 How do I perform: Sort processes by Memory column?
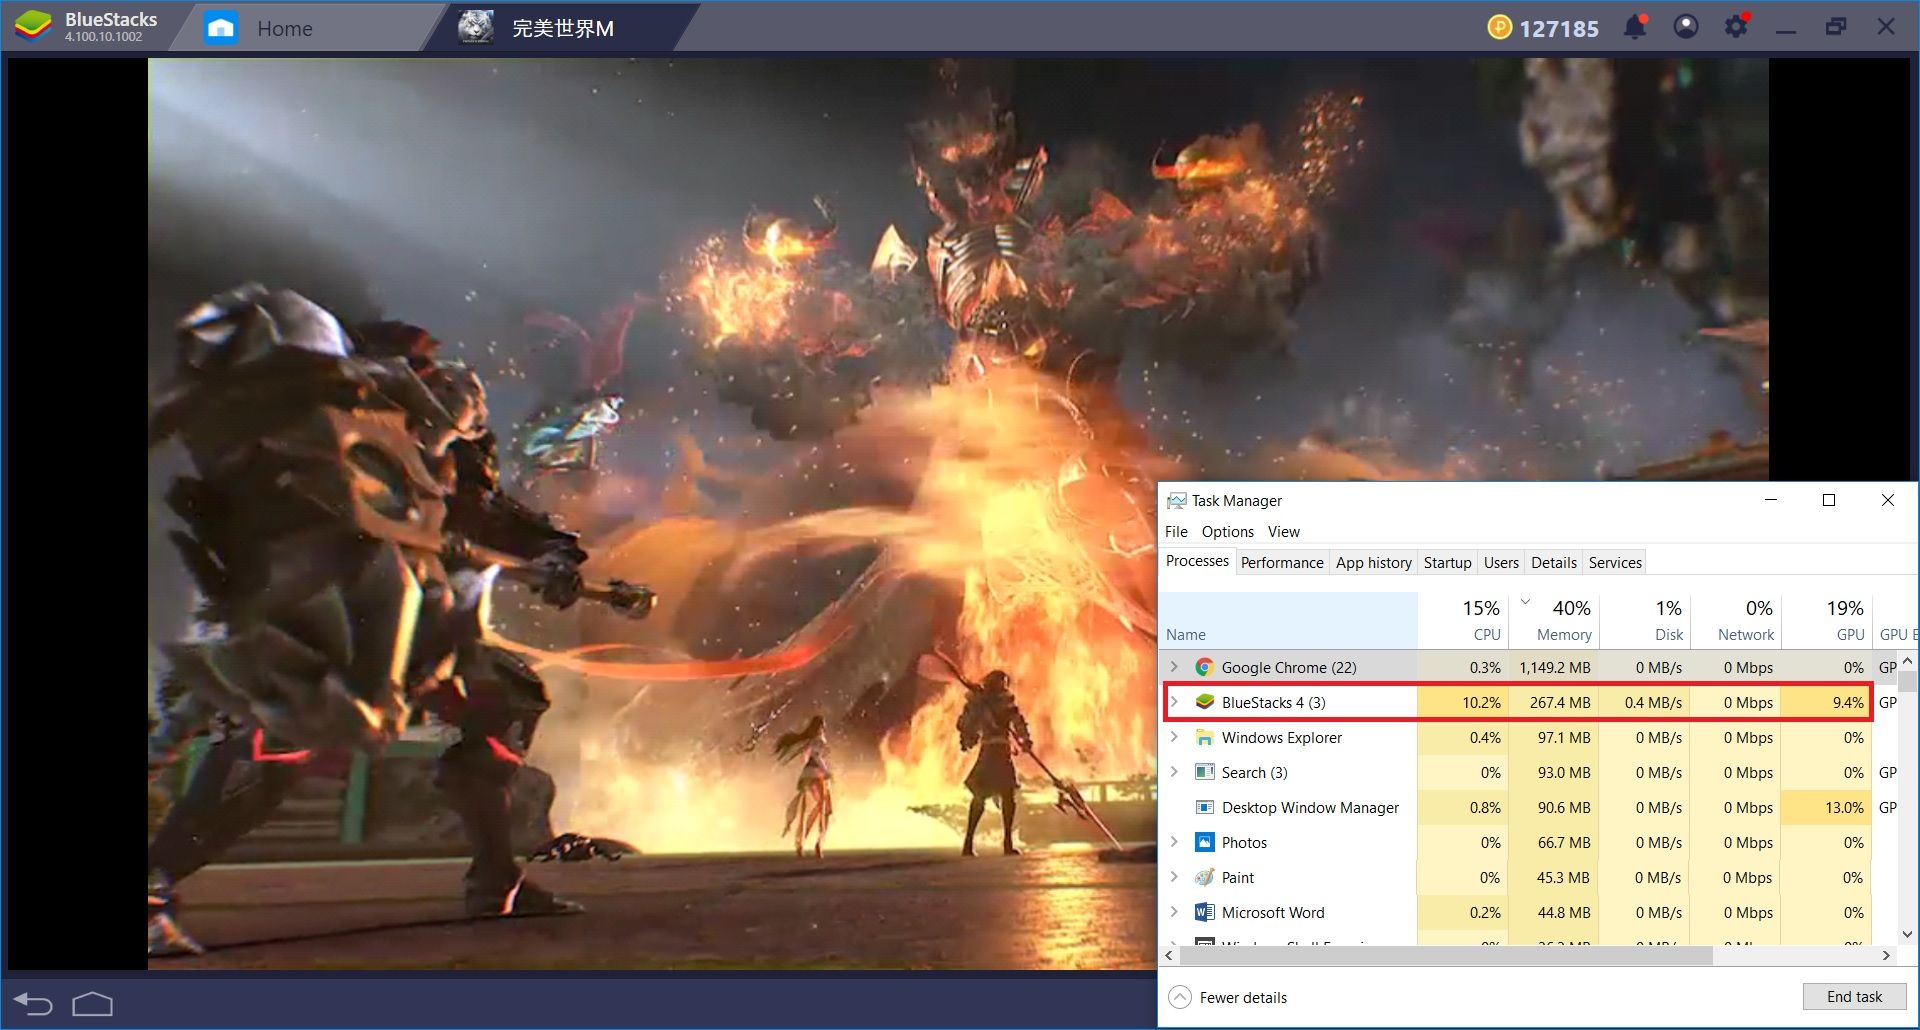pyautogui.click(x=1554, y=620)
